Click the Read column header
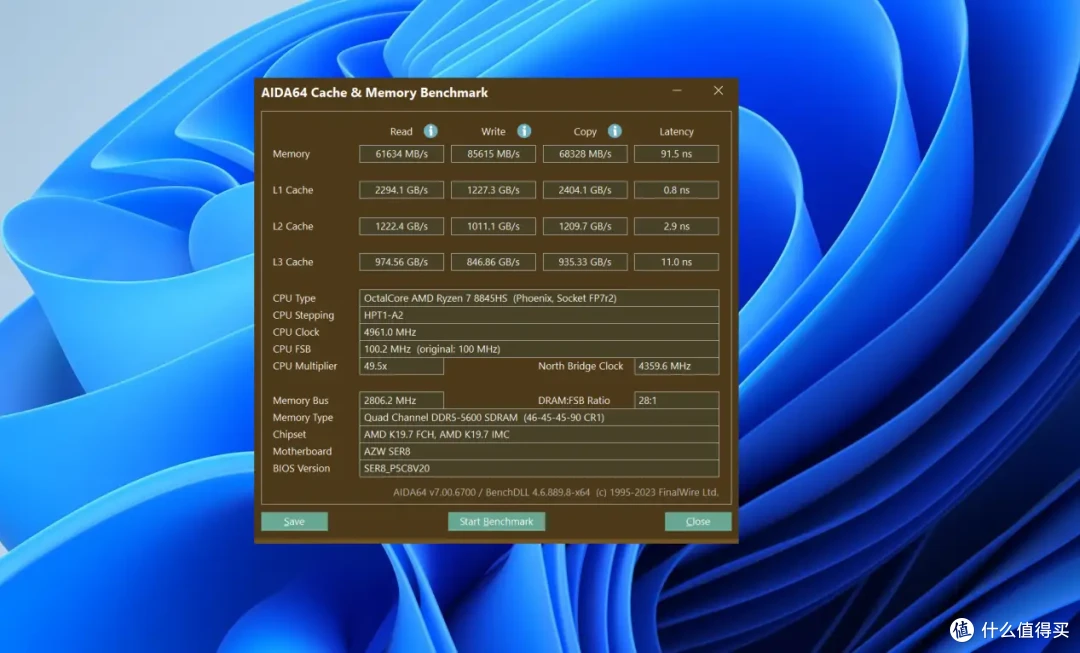Screen dimensions: 1080x653 coord(401,132)
